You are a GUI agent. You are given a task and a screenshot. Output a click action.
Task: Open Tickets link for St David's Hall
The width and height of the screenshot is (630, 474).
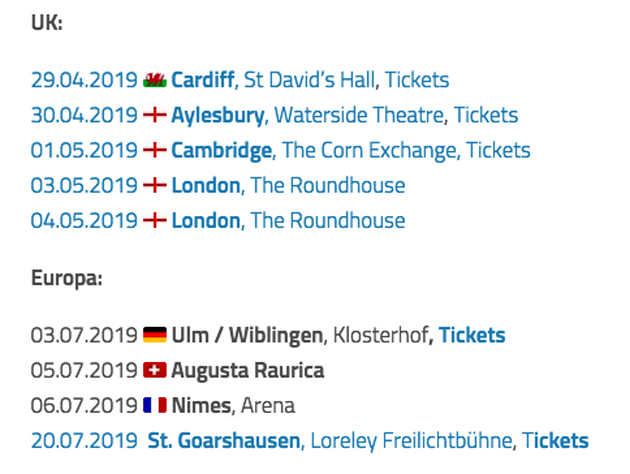[x=417, y=80]
